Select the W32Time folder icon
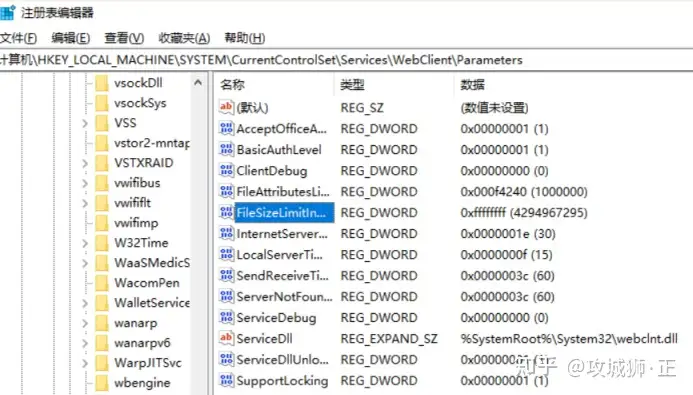Screen dimensions: 693x395 [x=102, y=243]
